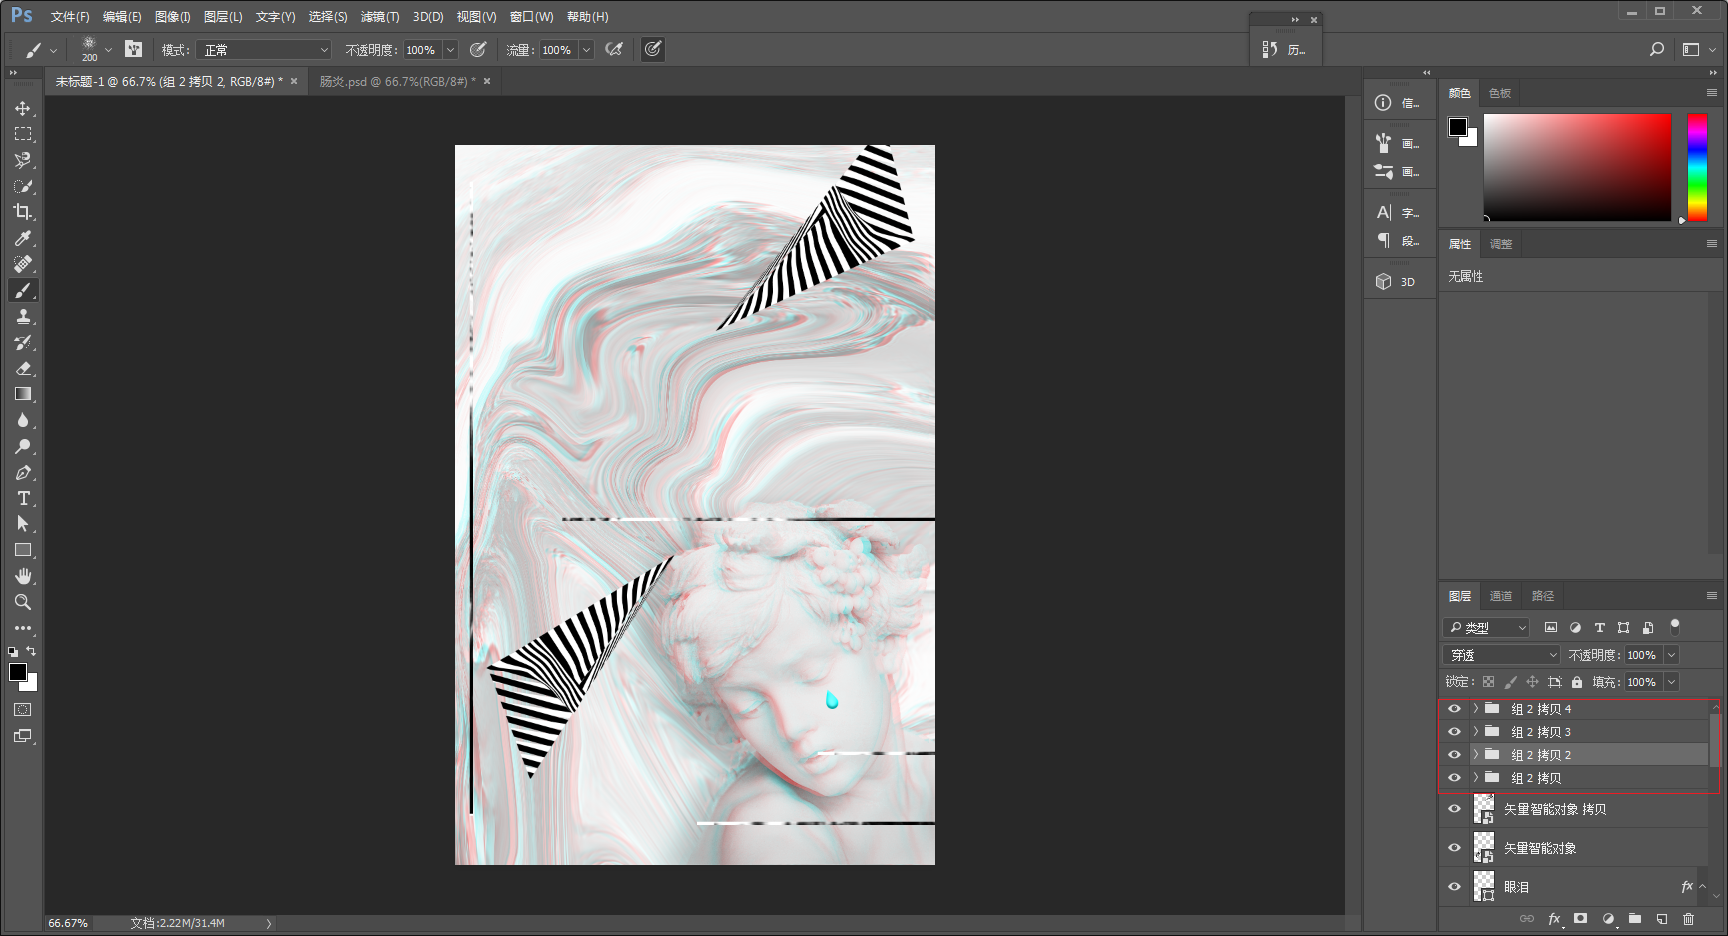This screenshot has height=936, width=1728.
Task: Select the Blur tool
Action: click(x=23, y=420)
